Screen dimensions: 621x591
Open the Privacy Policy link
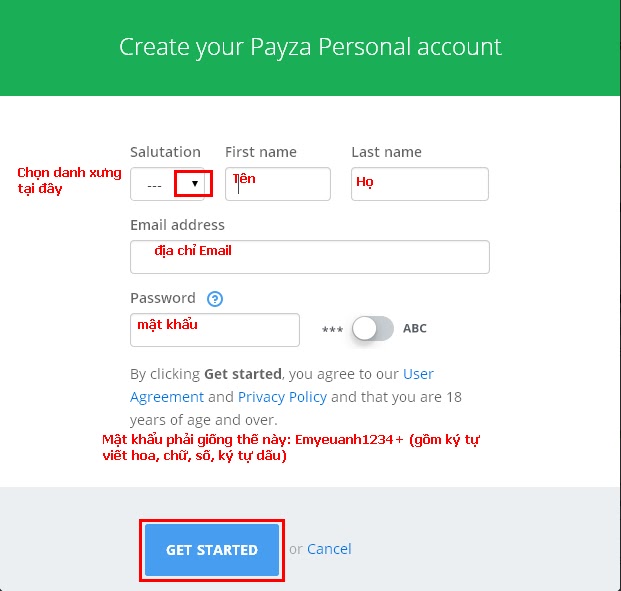point(282,397)
